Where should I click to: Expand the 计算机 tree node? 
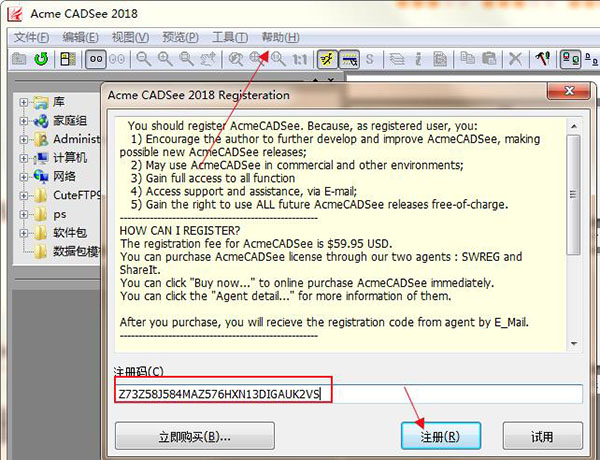point(23,158)
